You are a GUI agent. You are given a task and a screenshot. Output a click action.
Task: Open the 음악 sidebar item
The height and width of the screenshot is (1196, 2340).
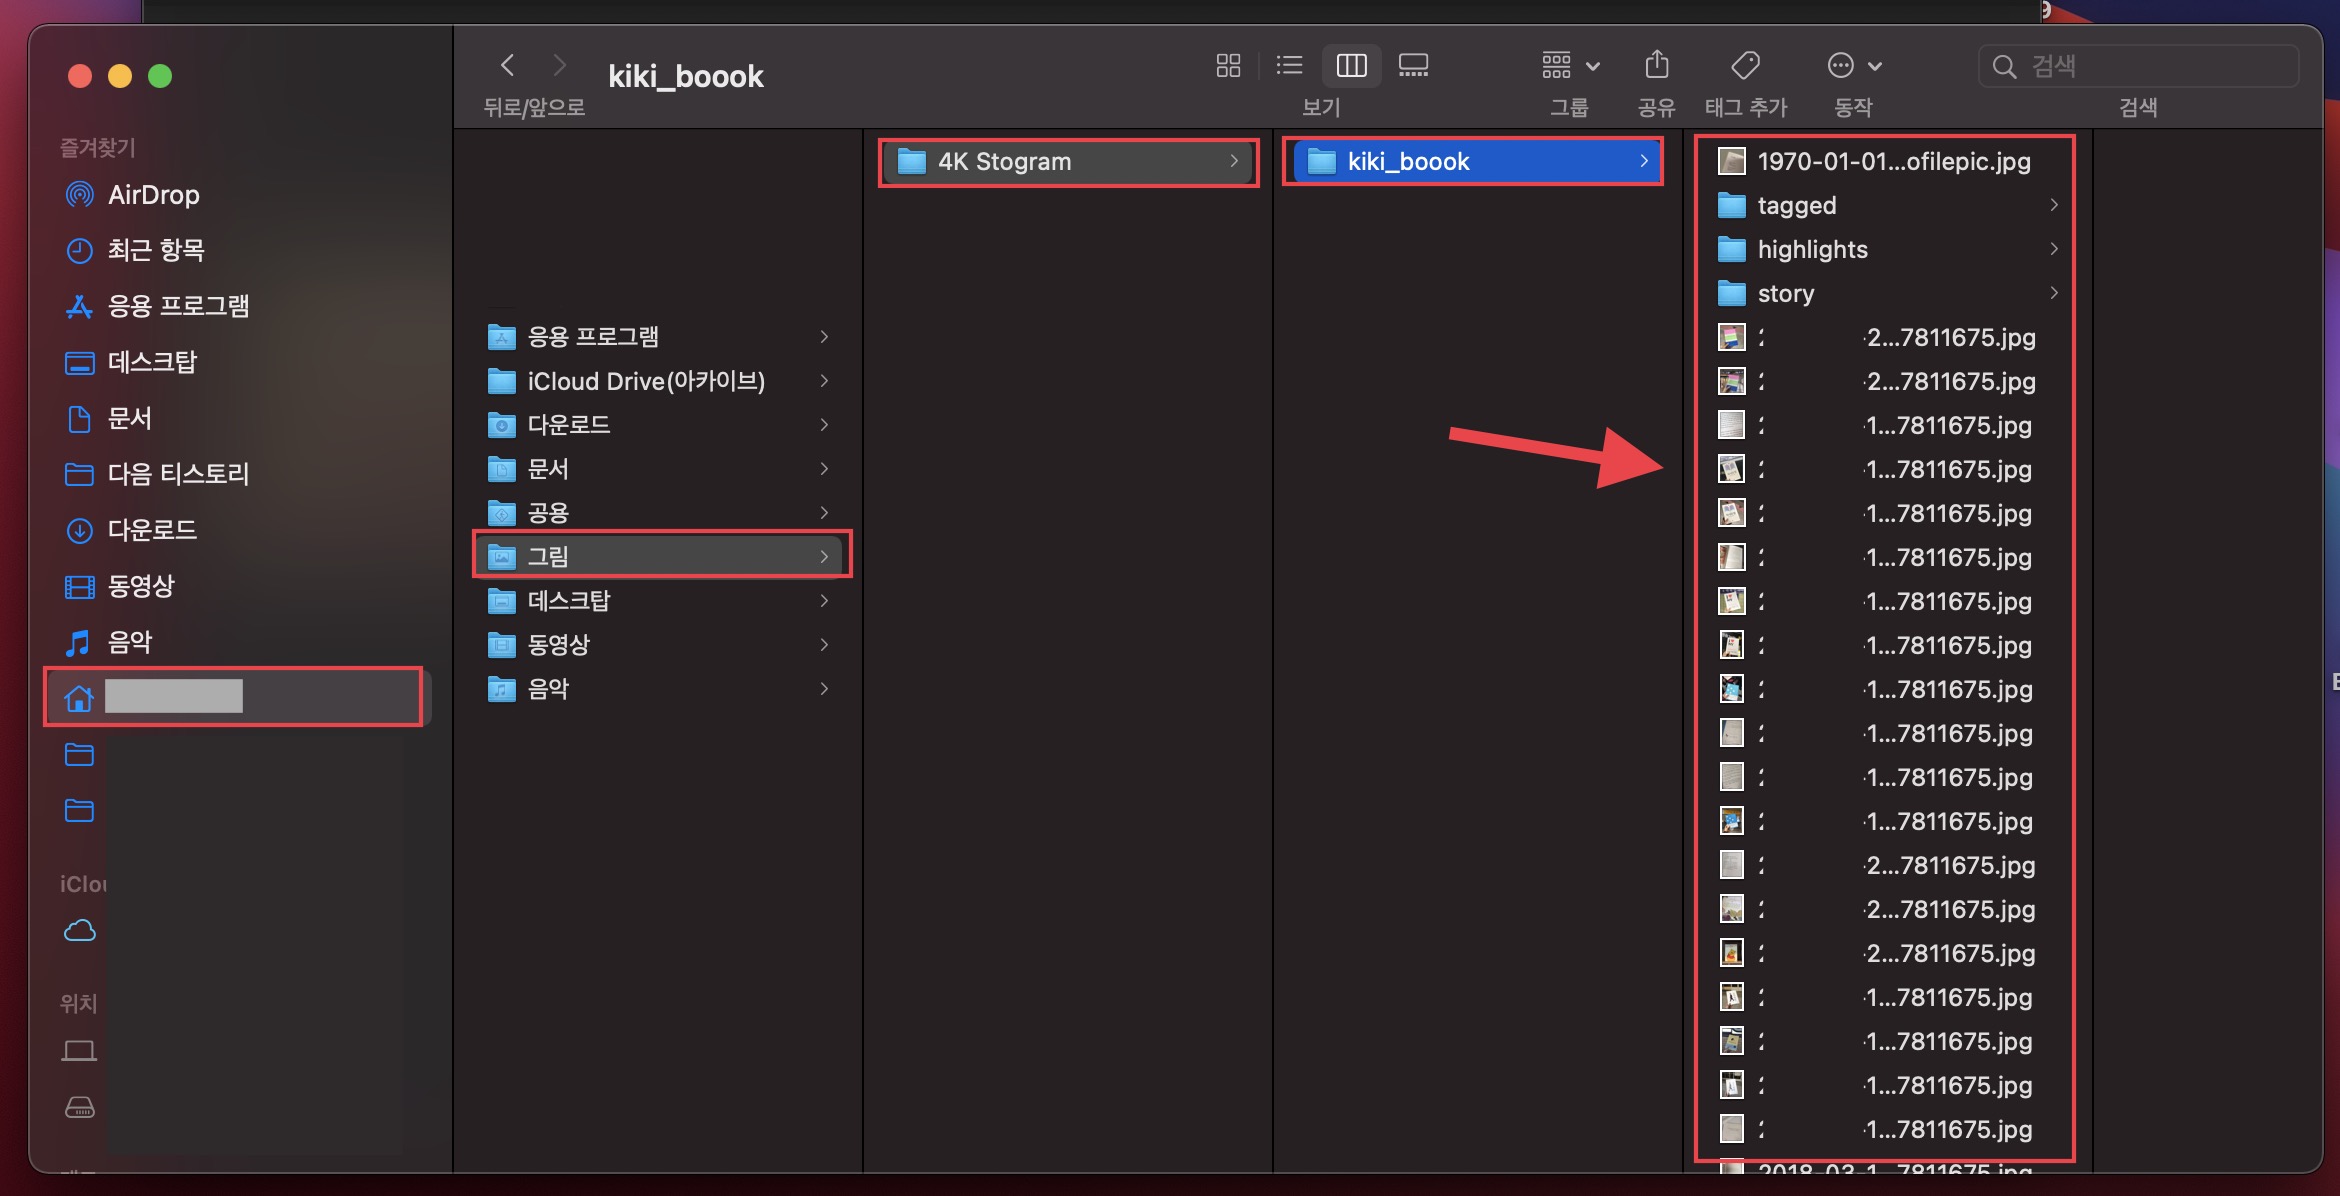(x=130, y=642)
